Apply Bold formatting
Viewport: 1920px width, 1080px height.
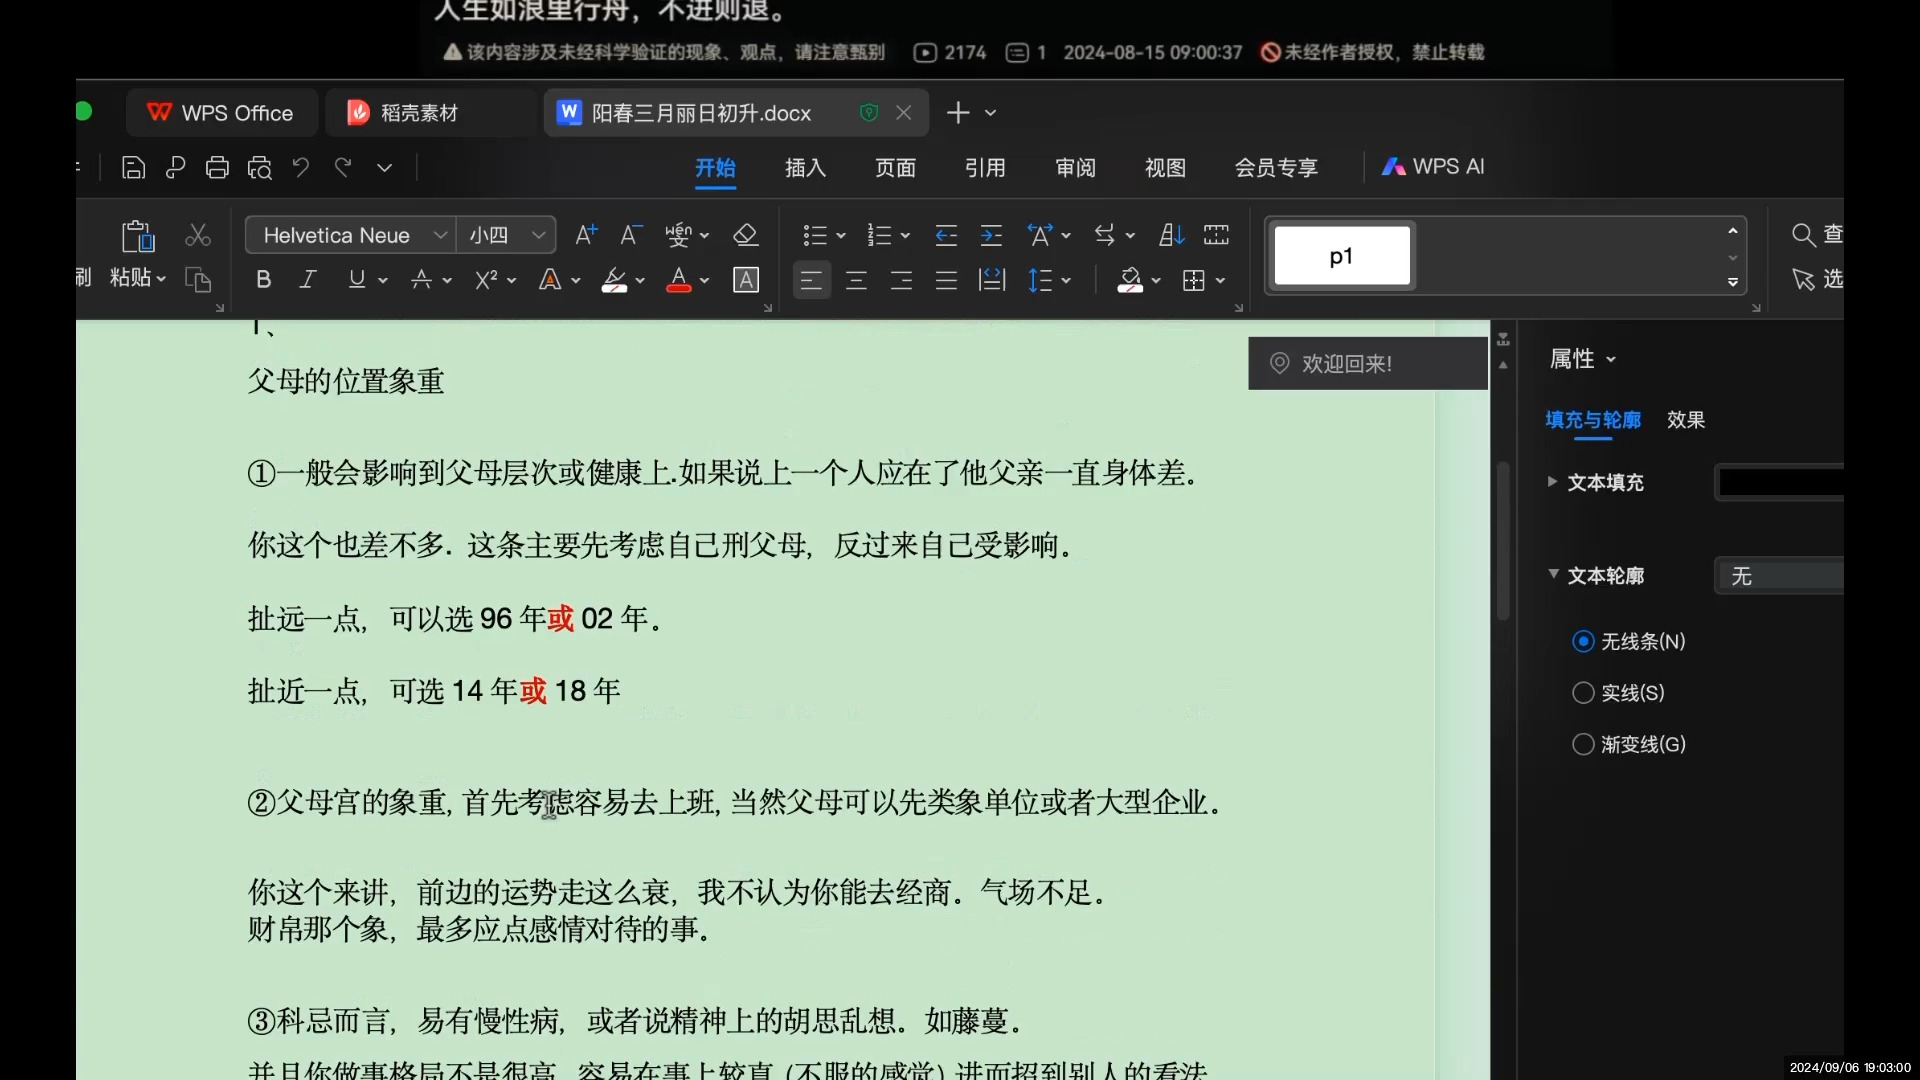point(264,280)
